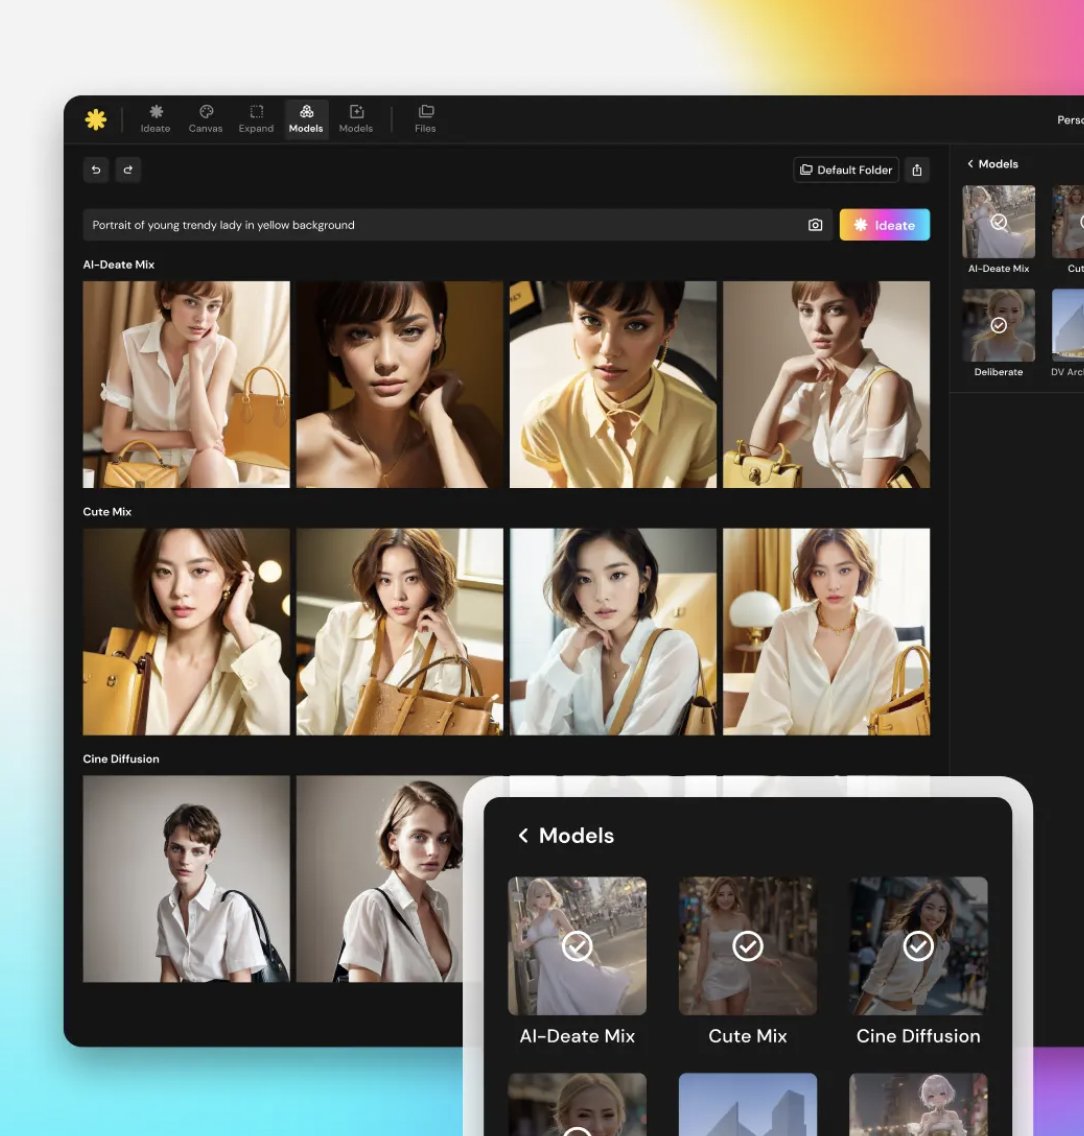This screenshot has width=1084, height=1136.
Task: Open the Ideate tab
Action: 155,120
